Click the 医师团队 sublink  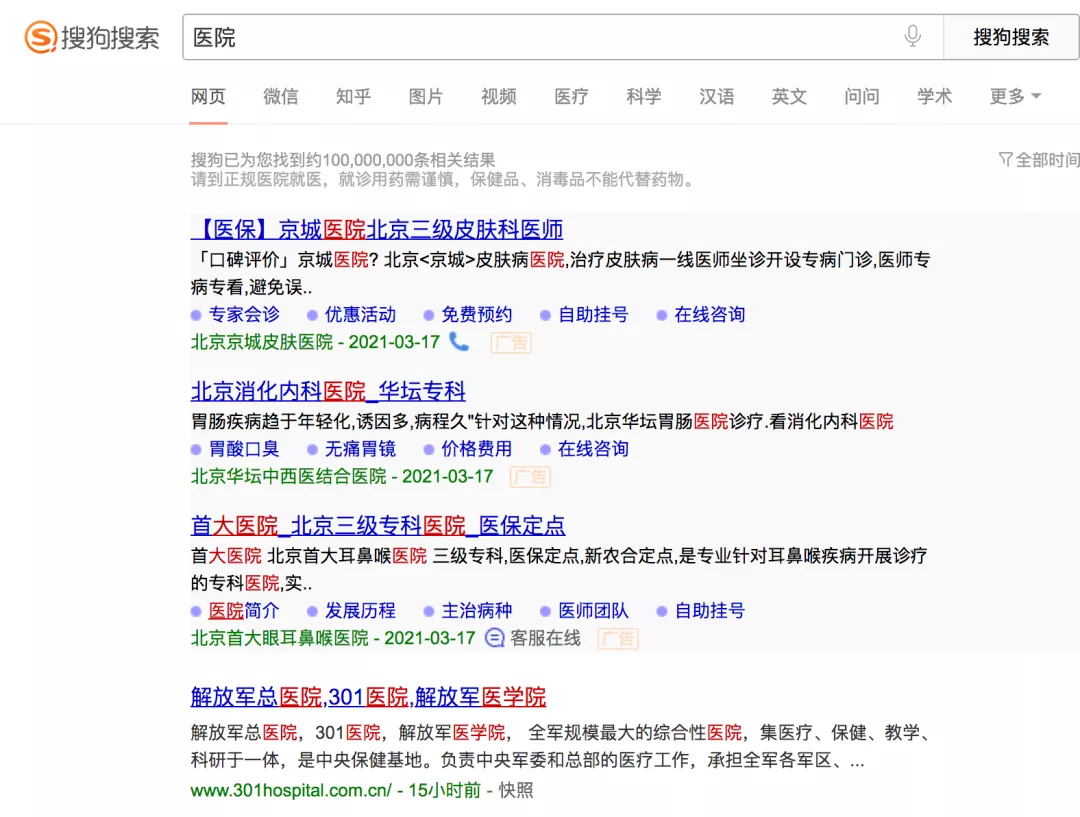click(593, 610)
